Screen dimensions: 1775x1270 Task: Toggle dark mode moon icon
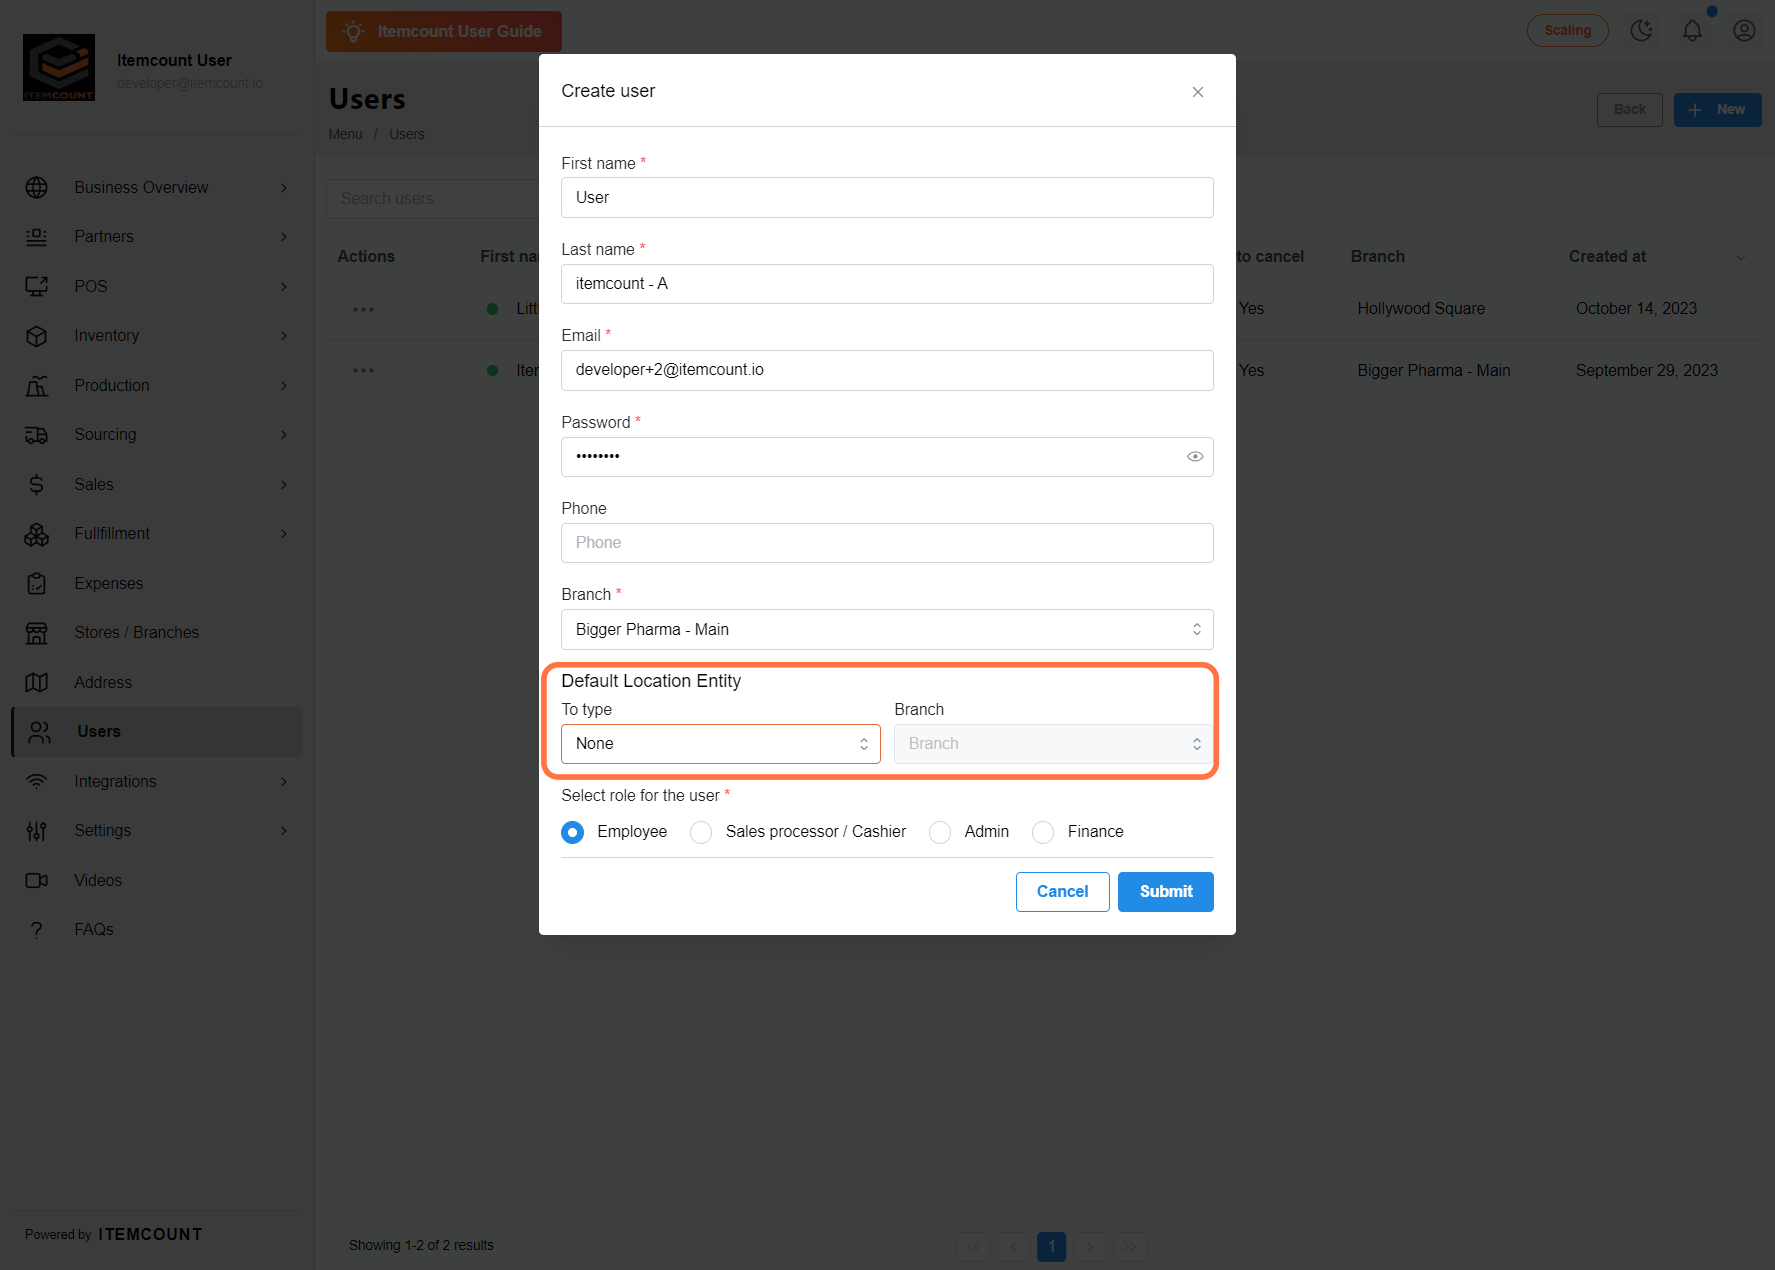tap(1641, 31)
